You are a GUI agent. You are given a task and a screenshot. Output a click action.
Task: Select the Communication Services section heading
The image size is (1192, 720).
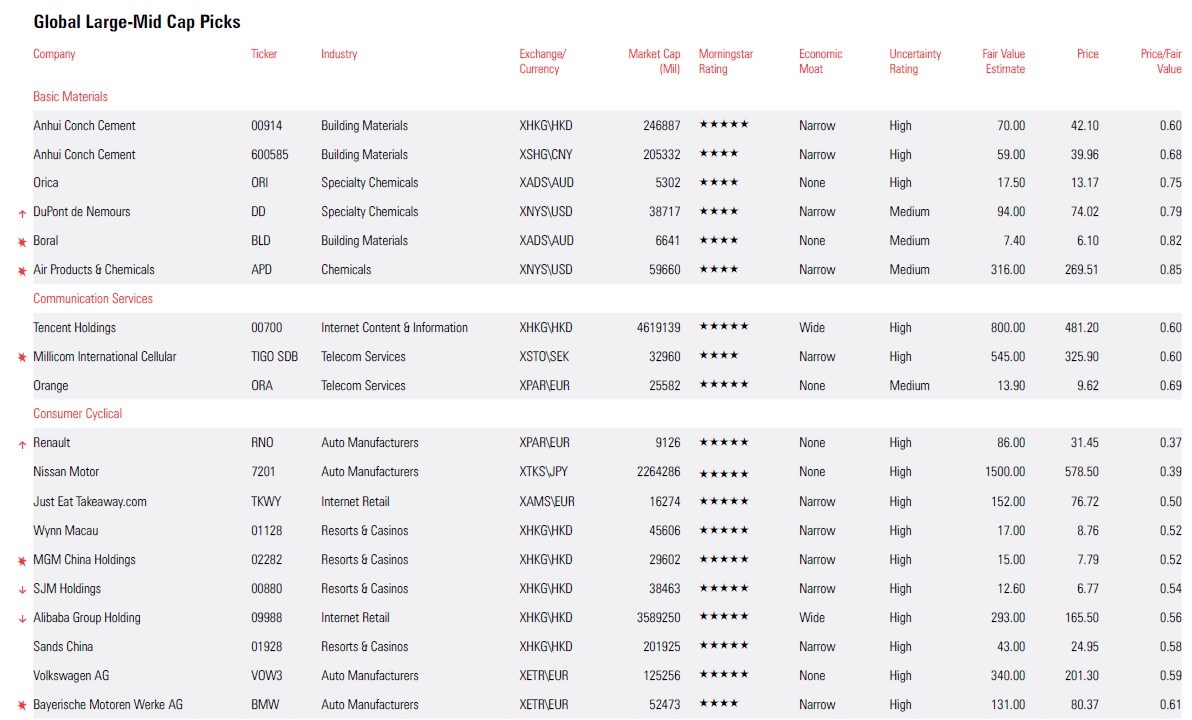[x=93, y=299]
